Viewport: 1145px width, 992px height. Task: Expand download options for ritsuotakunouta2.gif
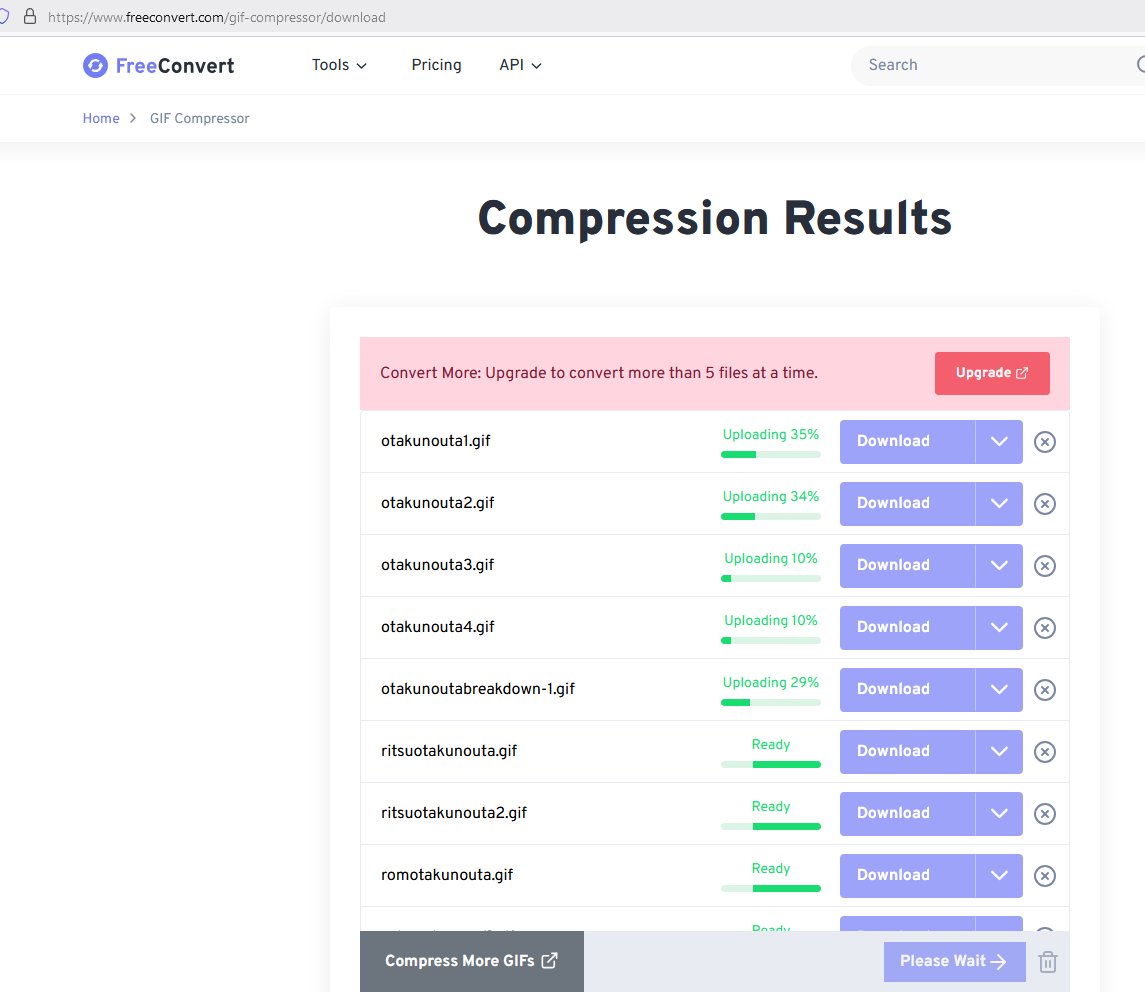point(999,814)
